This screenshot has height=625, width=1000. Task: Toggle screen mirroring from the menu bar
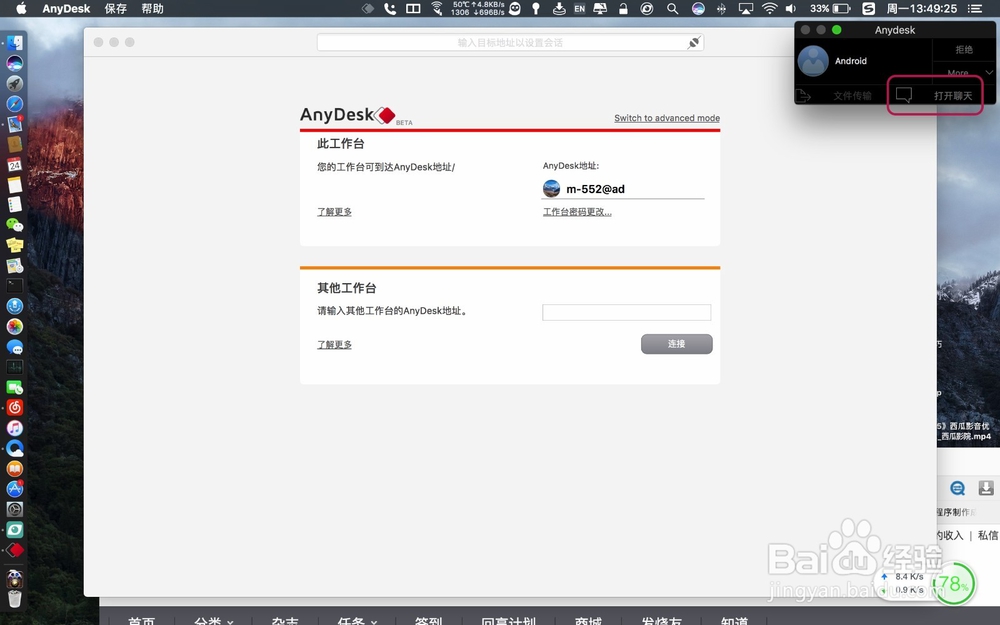(x=747, y=9)
